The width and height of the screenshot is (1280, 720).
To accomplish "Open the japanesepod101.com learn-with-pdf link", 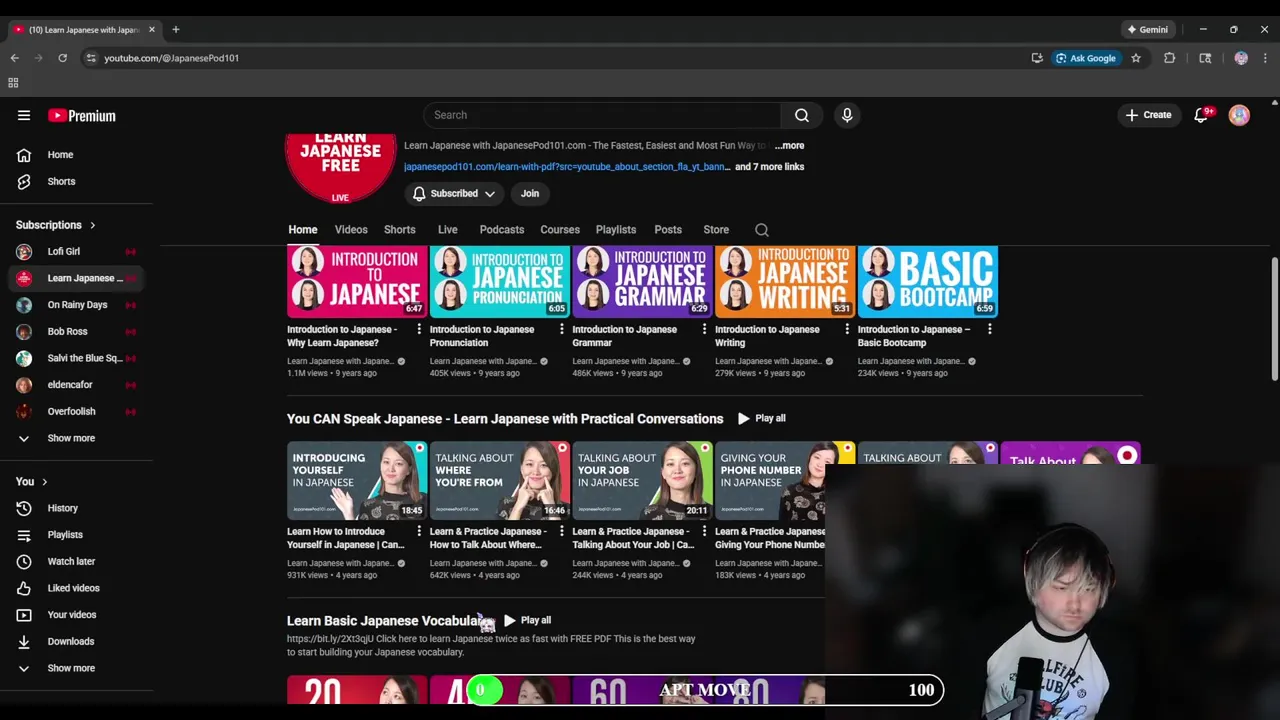I will tap(567, 167).
